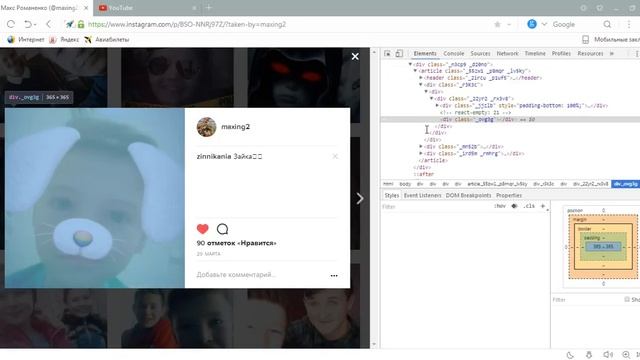Screen dimensions: 640x360
Task: Open DOM Breakpoints sidebar tab
Action: pos(468,196)
